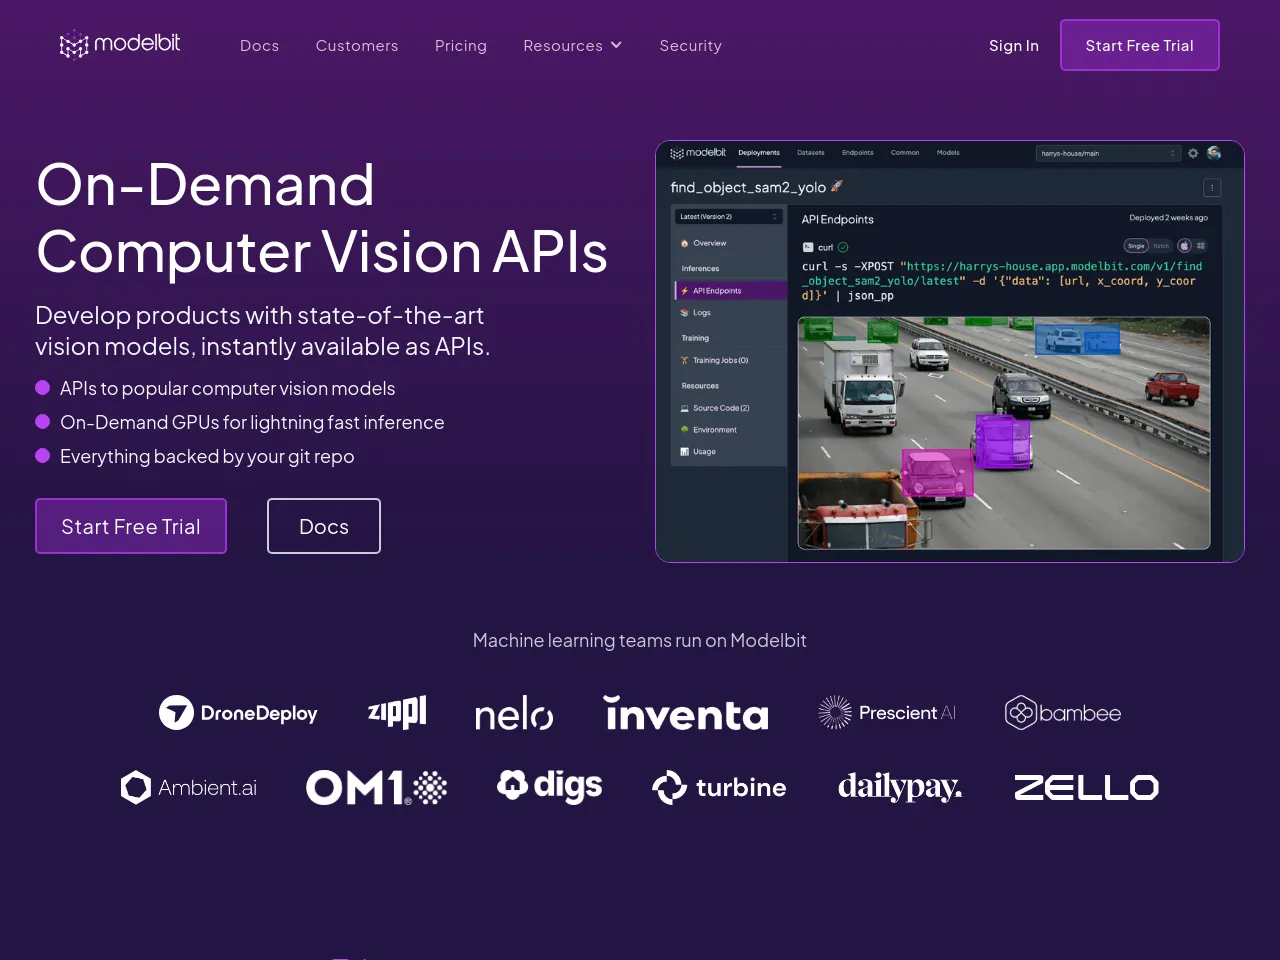The width and height of the screenshot is (1280, 960).
Task: Click the OM1 customer logo
Action: (x=376, y=788)
